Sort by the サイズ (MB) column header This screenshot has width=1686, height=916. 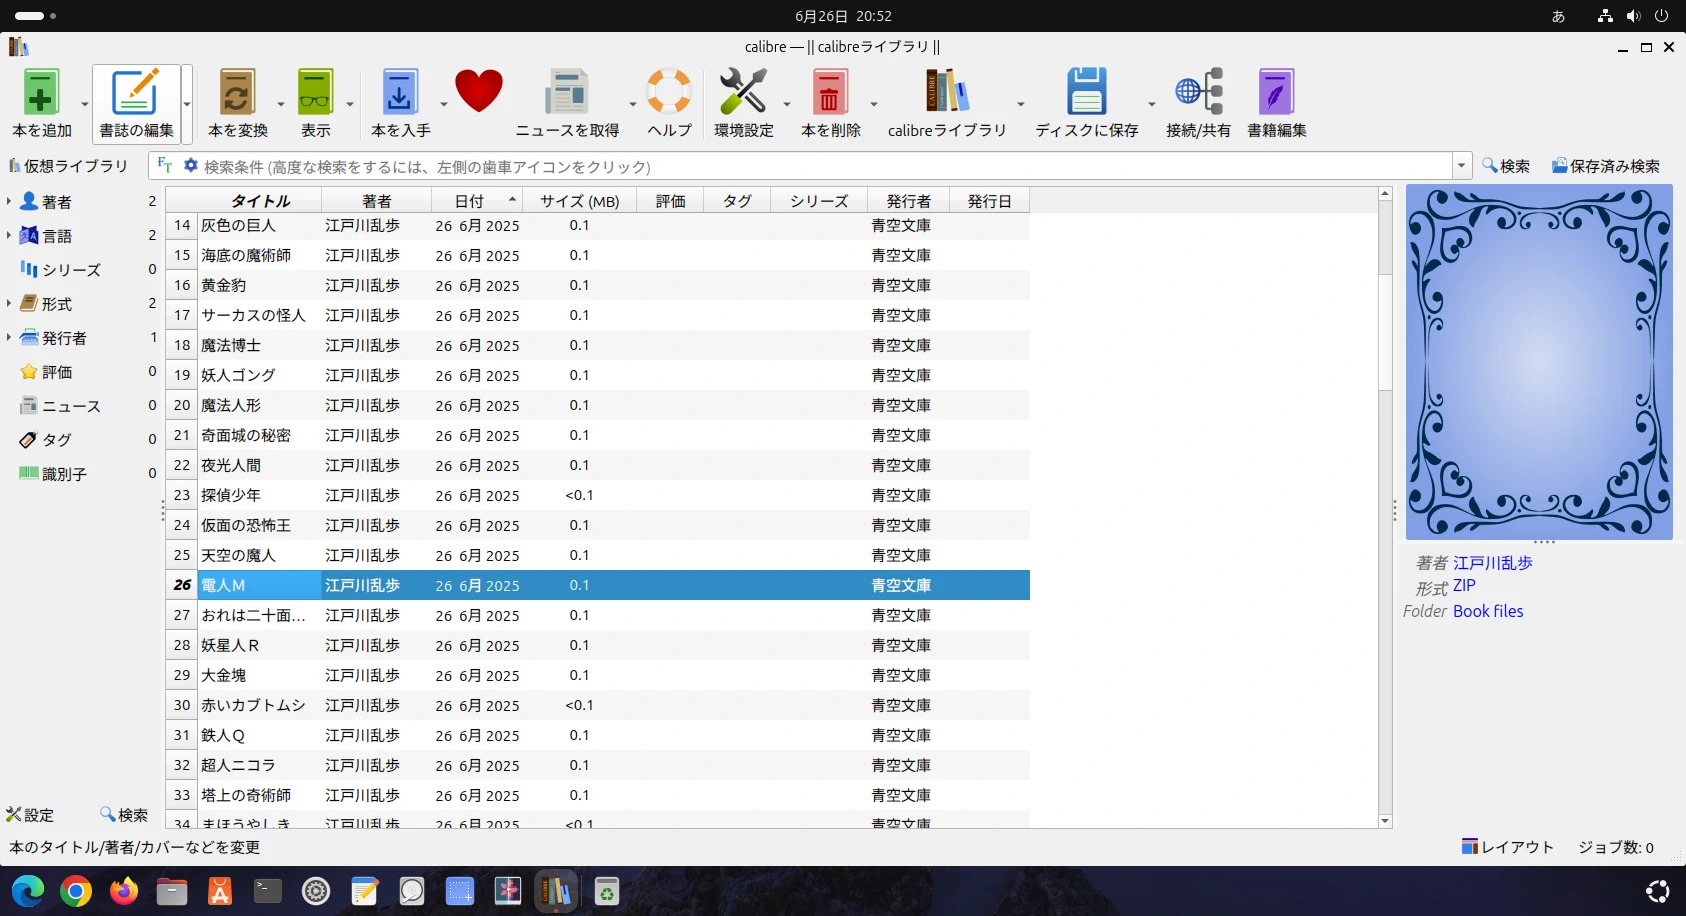click(x=579, y=201)
